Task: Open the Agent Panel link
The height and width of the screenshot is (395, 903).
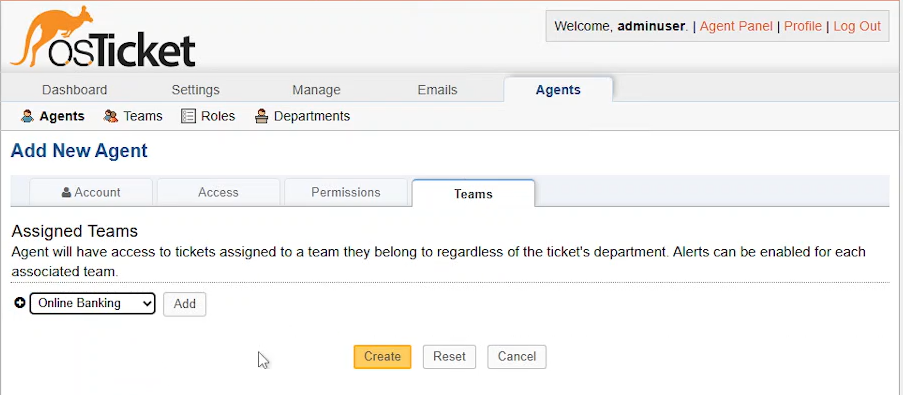Action: click(736, 26)
